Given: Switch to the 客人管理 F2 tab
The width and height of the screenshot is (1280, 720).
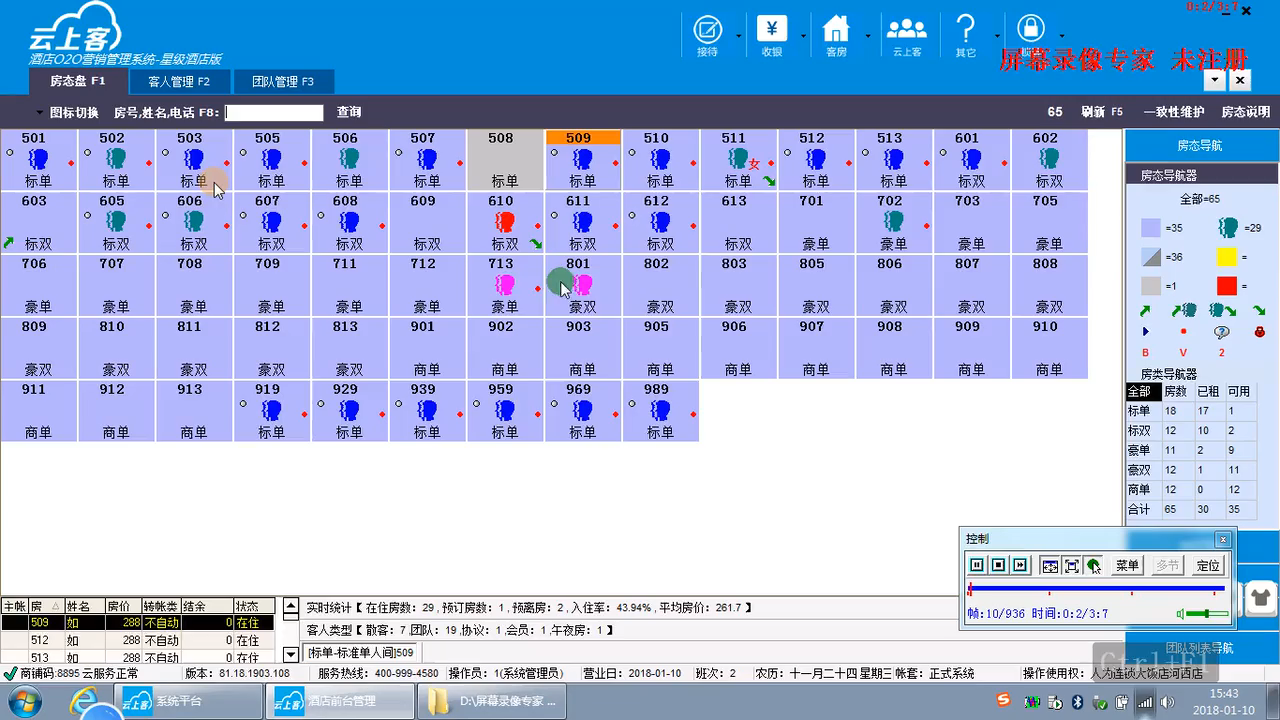Looking at the screenshot, I should tap(179, 82).
